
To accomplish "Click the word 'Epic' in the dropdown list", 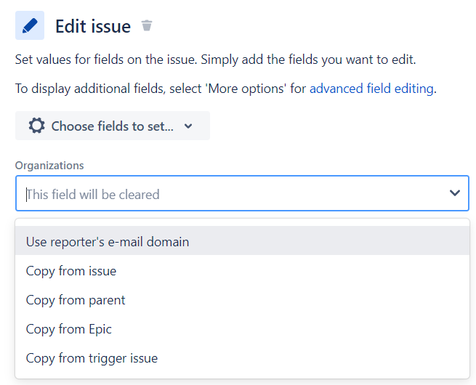I will click(x=100, y=329).
